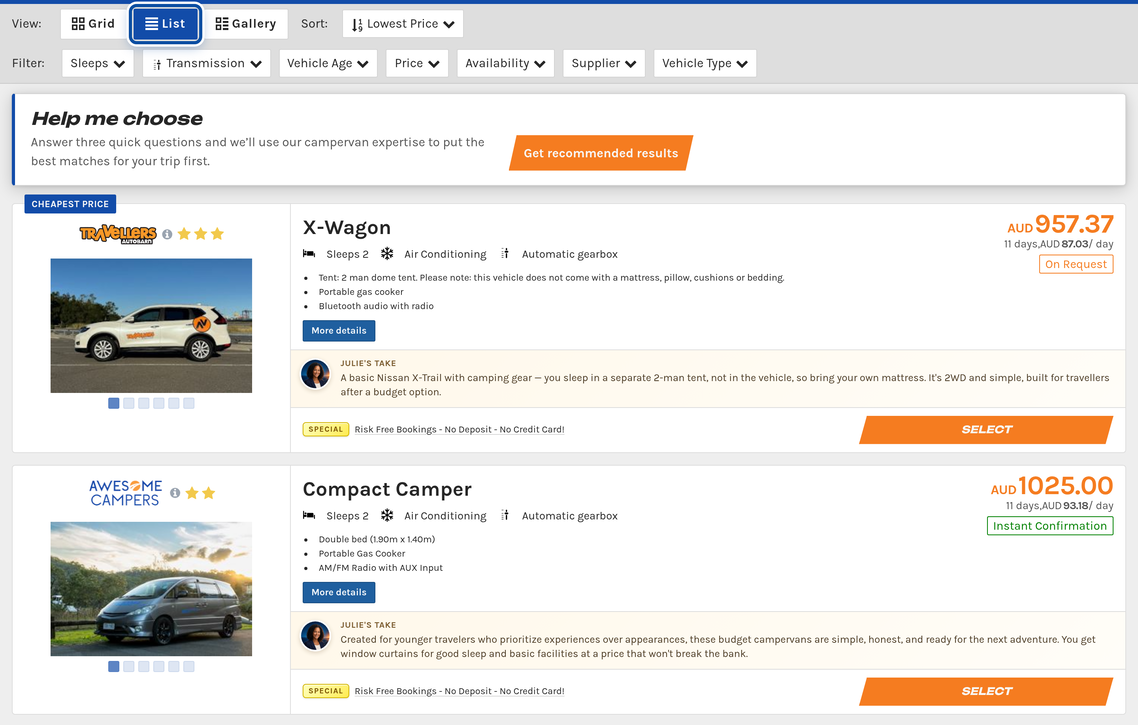Expand the Price filter
This screenshot has height=725, width=1138.
click(x=417, y=63)
